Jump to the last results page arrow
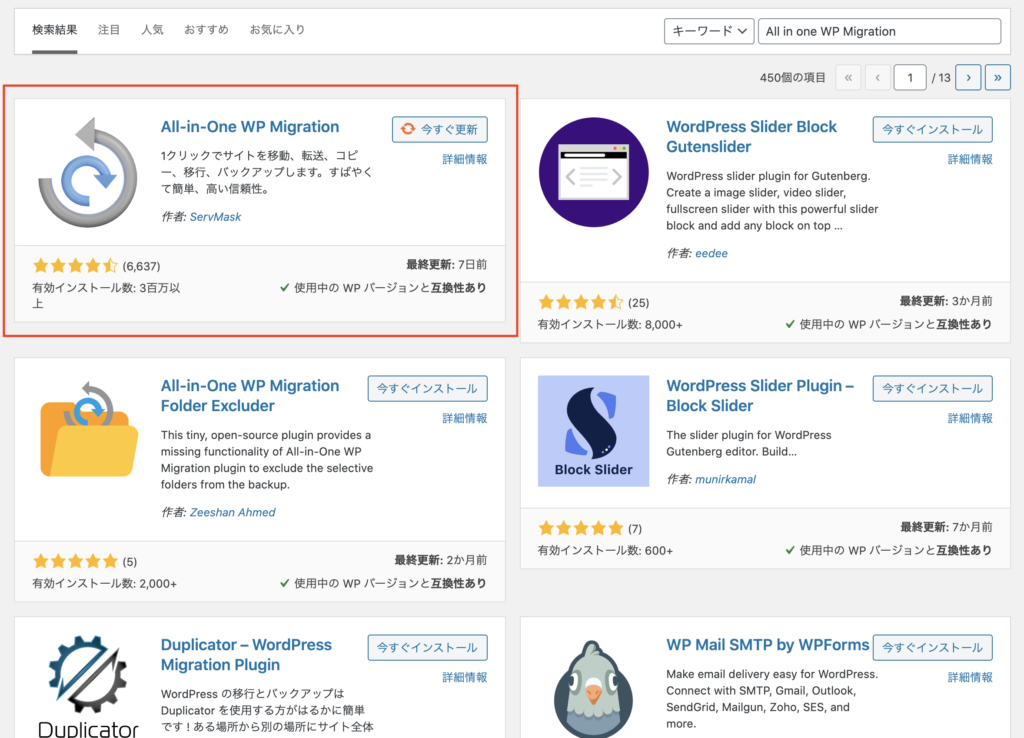 click(997, 78)
